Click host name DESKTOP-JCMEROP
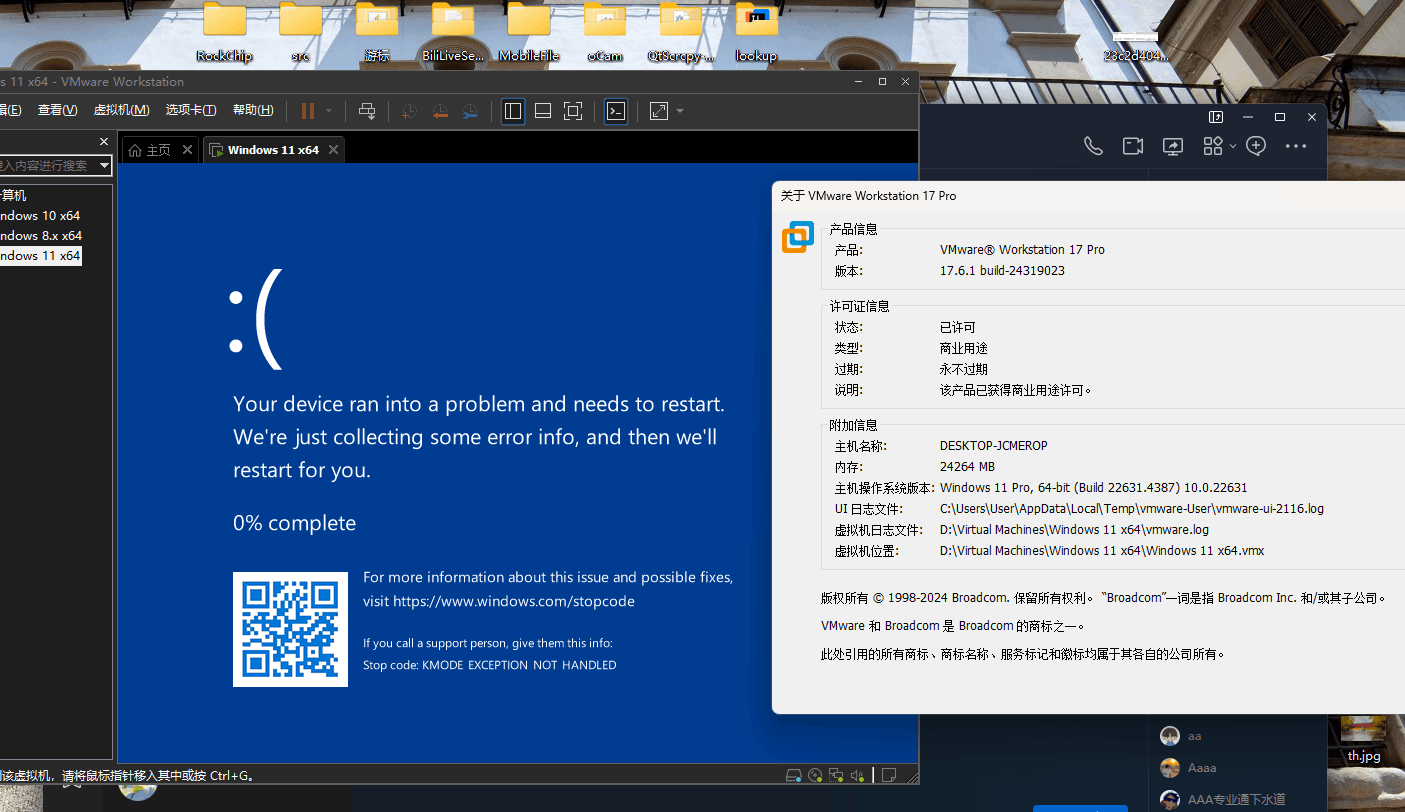1405x812 pixels. [994, 446]
